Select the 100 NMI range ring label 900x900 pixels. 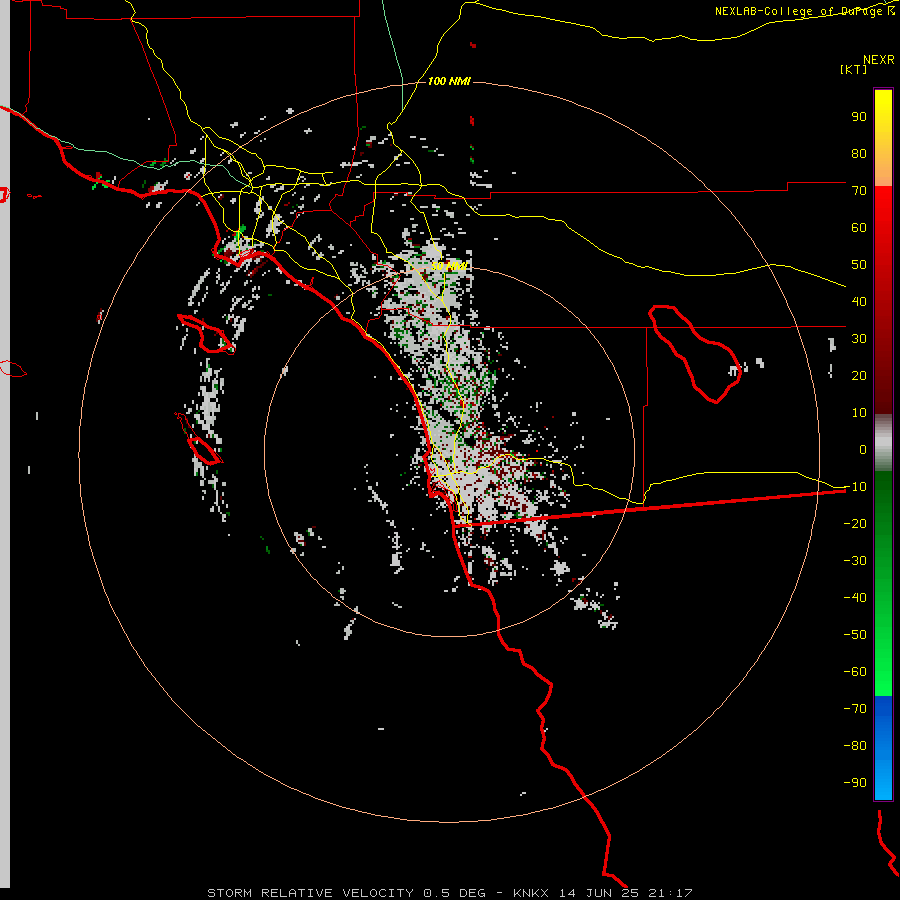click(x=449, y=82)
